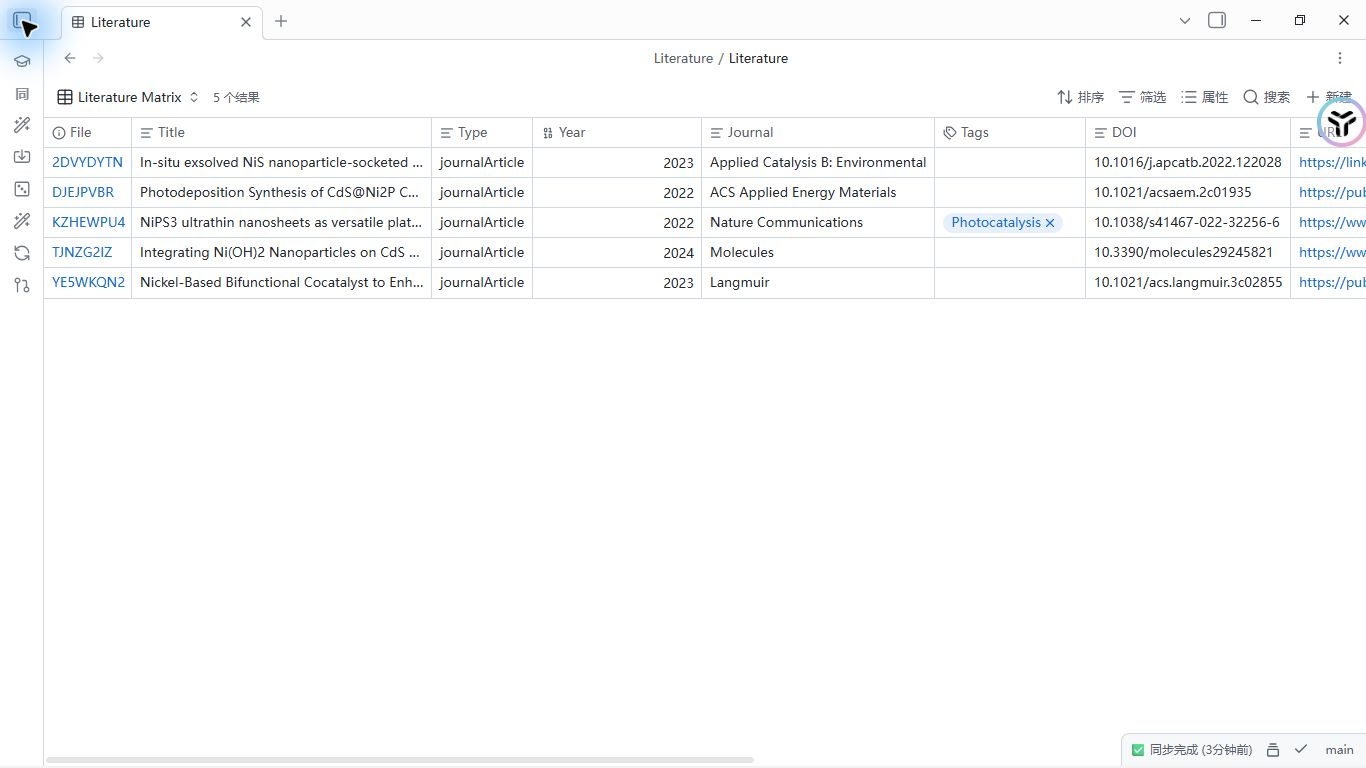Viewport: 1366px width, 768px height.
Task: Go back with the left arrow
Action: click(x=70, y=58)
